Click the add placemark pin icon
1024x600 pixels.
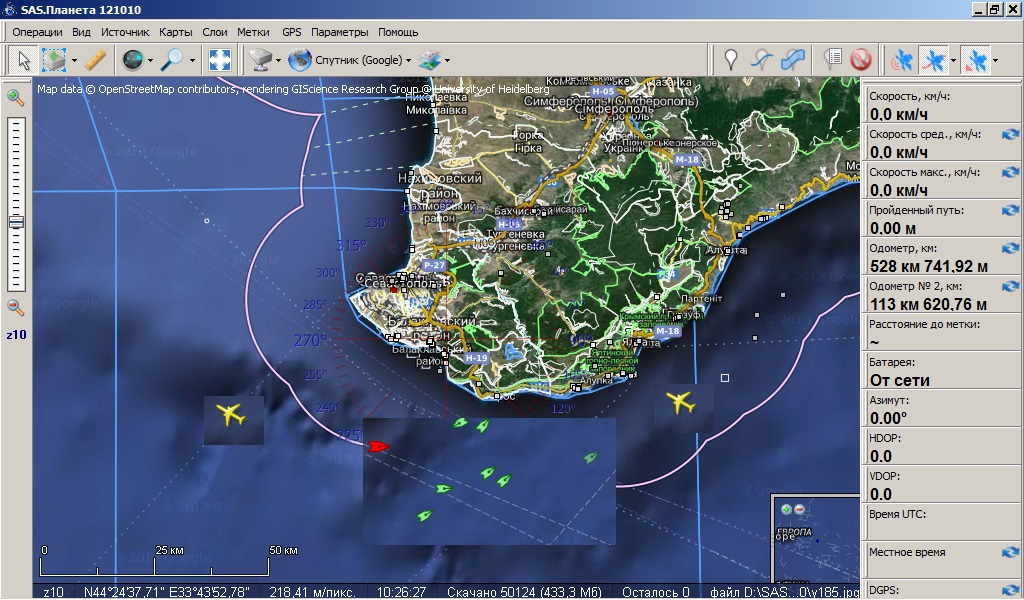[x=731, y=60]
